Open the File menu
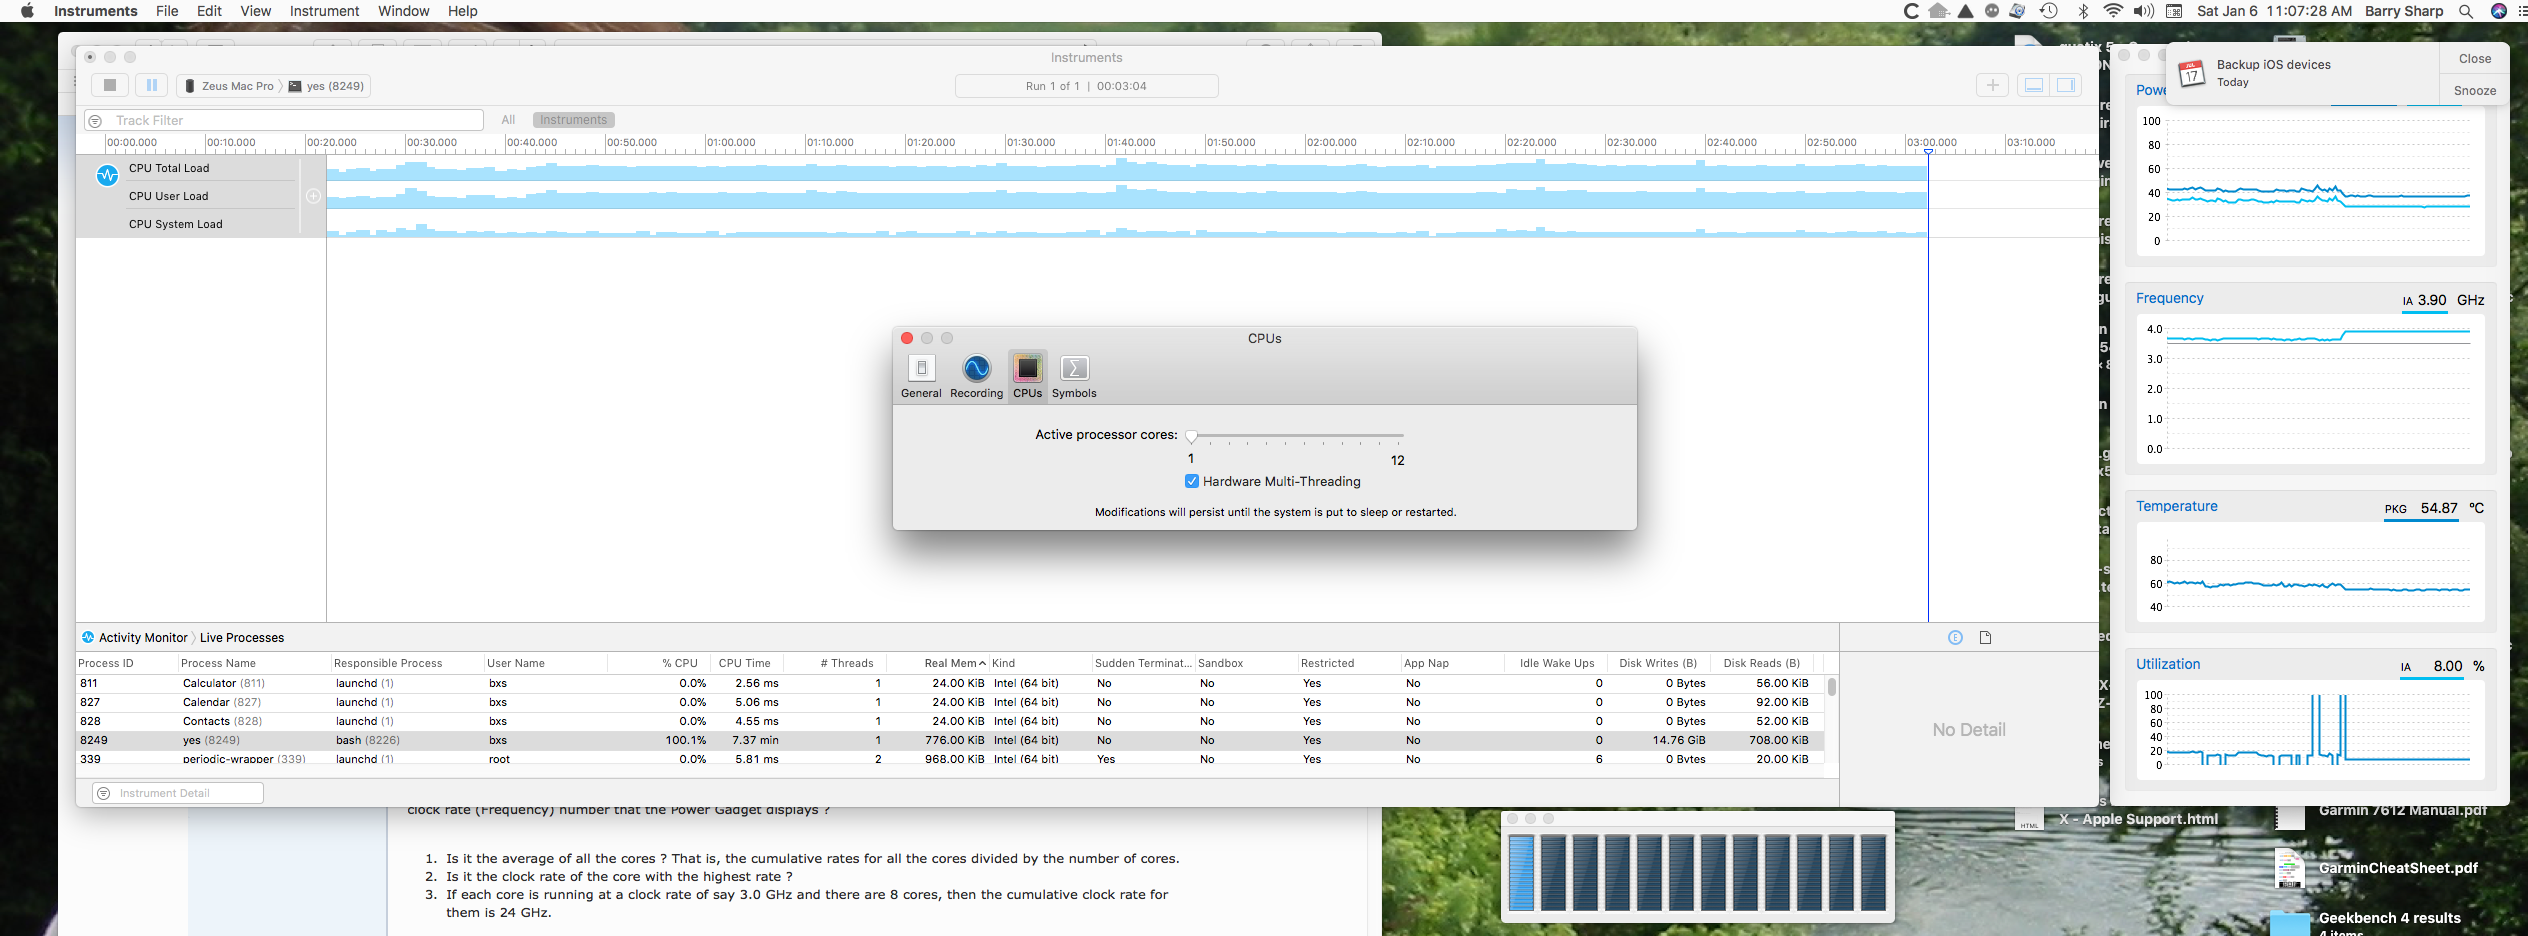 [x=167, y=11]
